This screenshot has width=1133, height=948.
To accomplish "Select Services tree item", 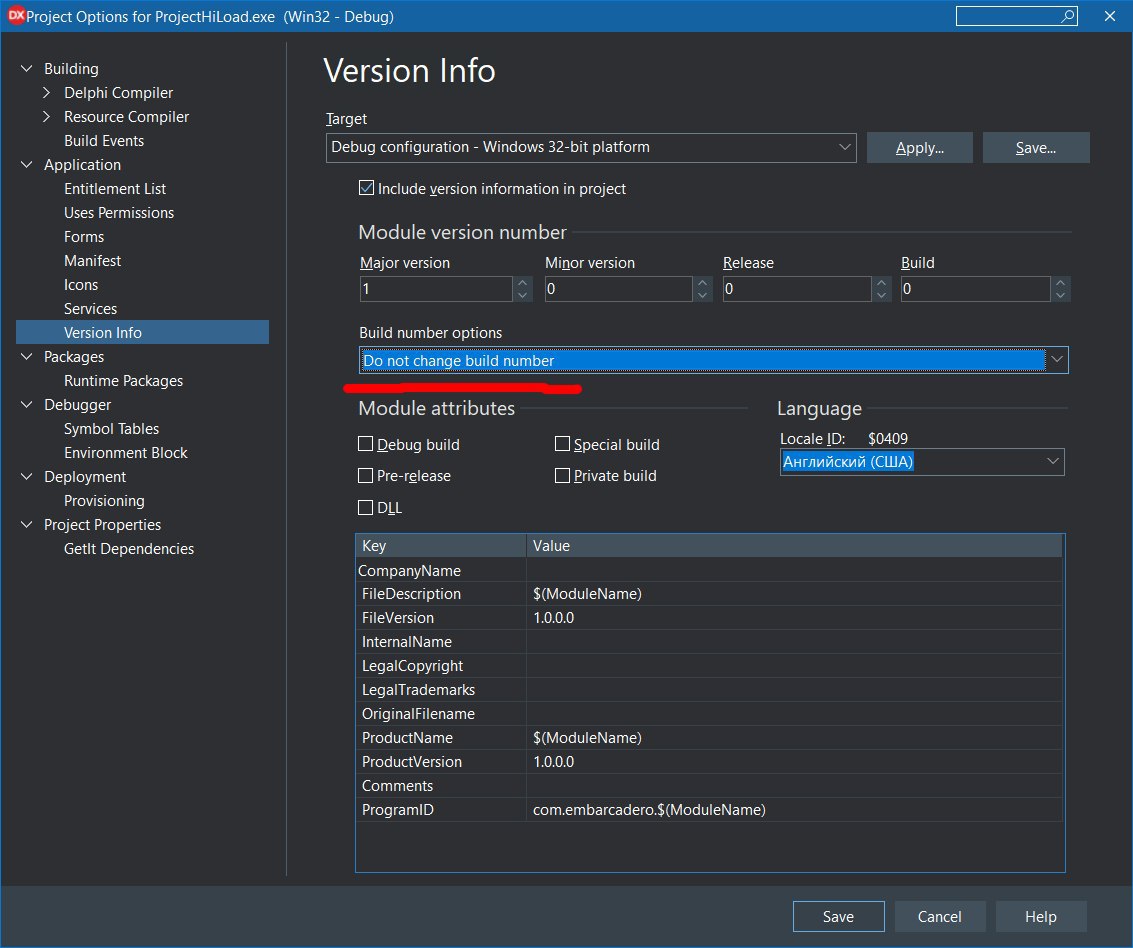I will coord(90,309).
